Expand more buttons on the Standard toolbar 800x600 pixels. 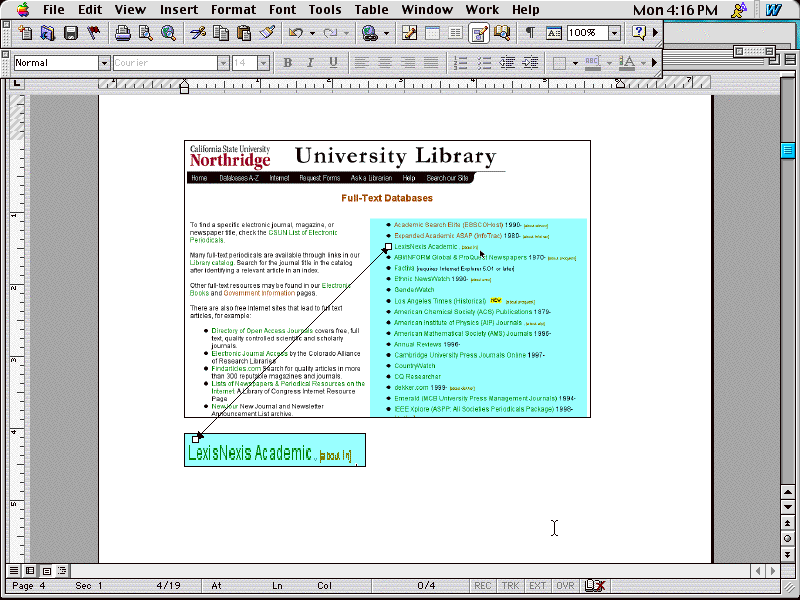tap(656, 33)
